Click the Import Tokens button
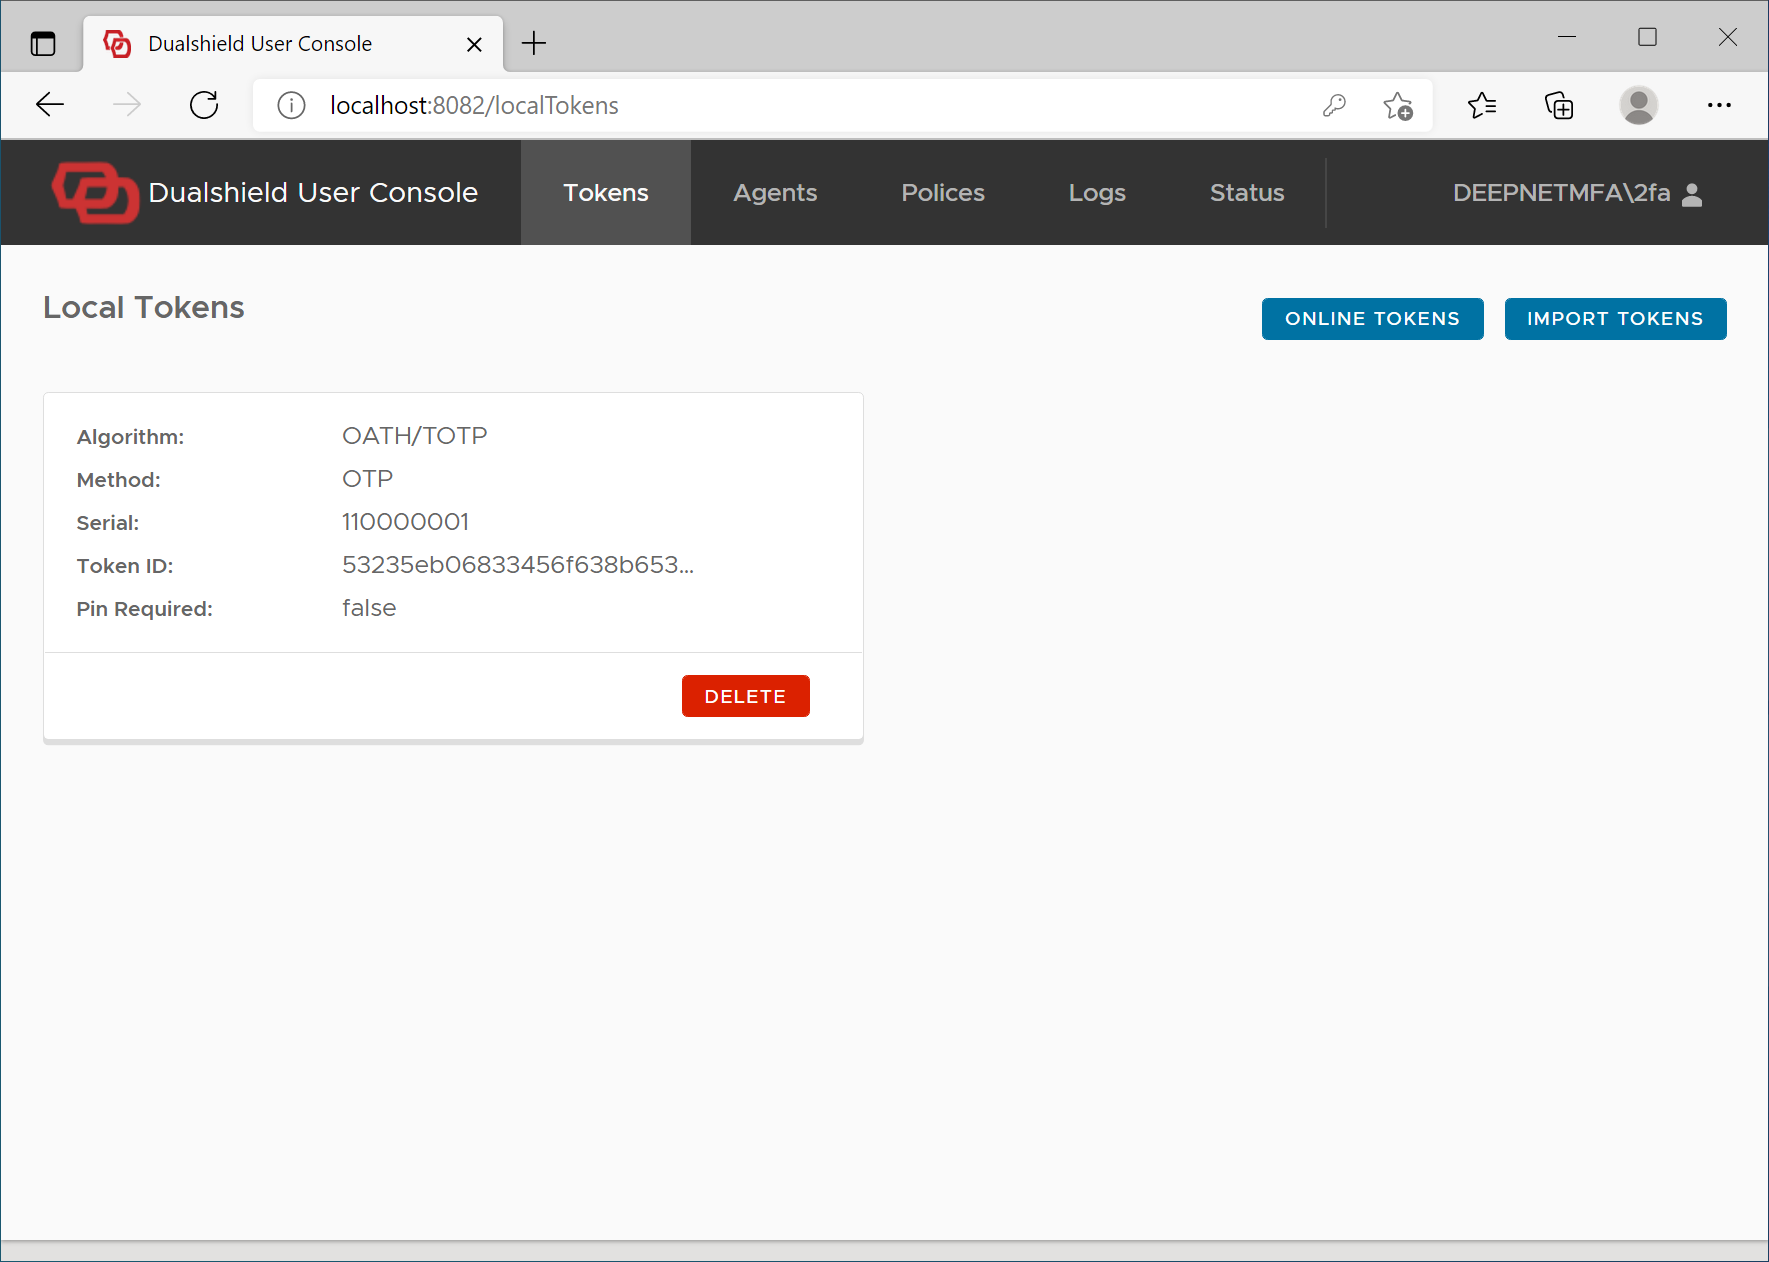The image size is (1769, 1262). coord(1614,319)
